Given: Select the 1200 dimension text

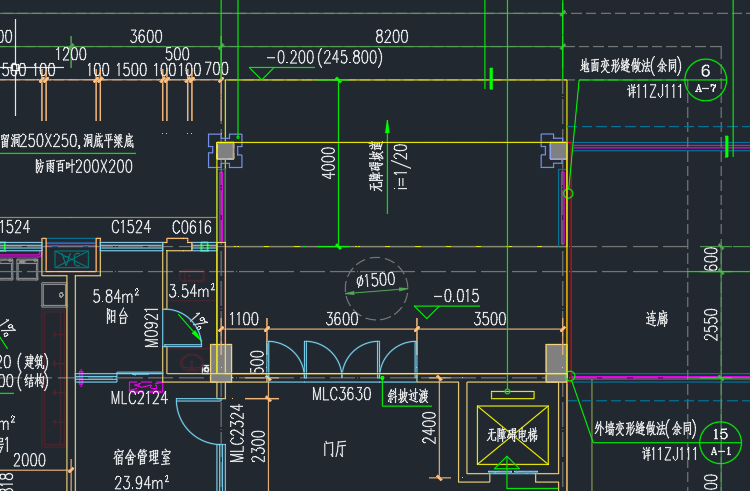Looking at the screenshot, I should tap(71, 54).
